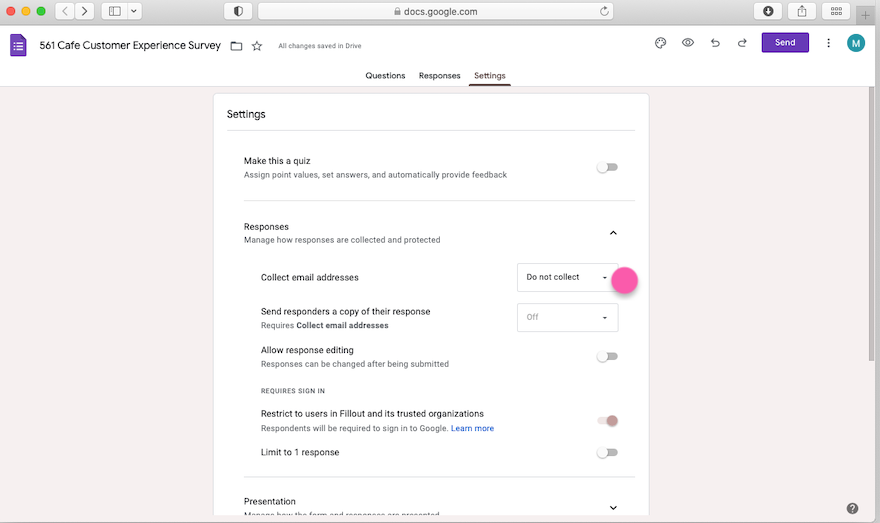Open the customize theme palette
The image size is (880, 523).
(660, 43)
